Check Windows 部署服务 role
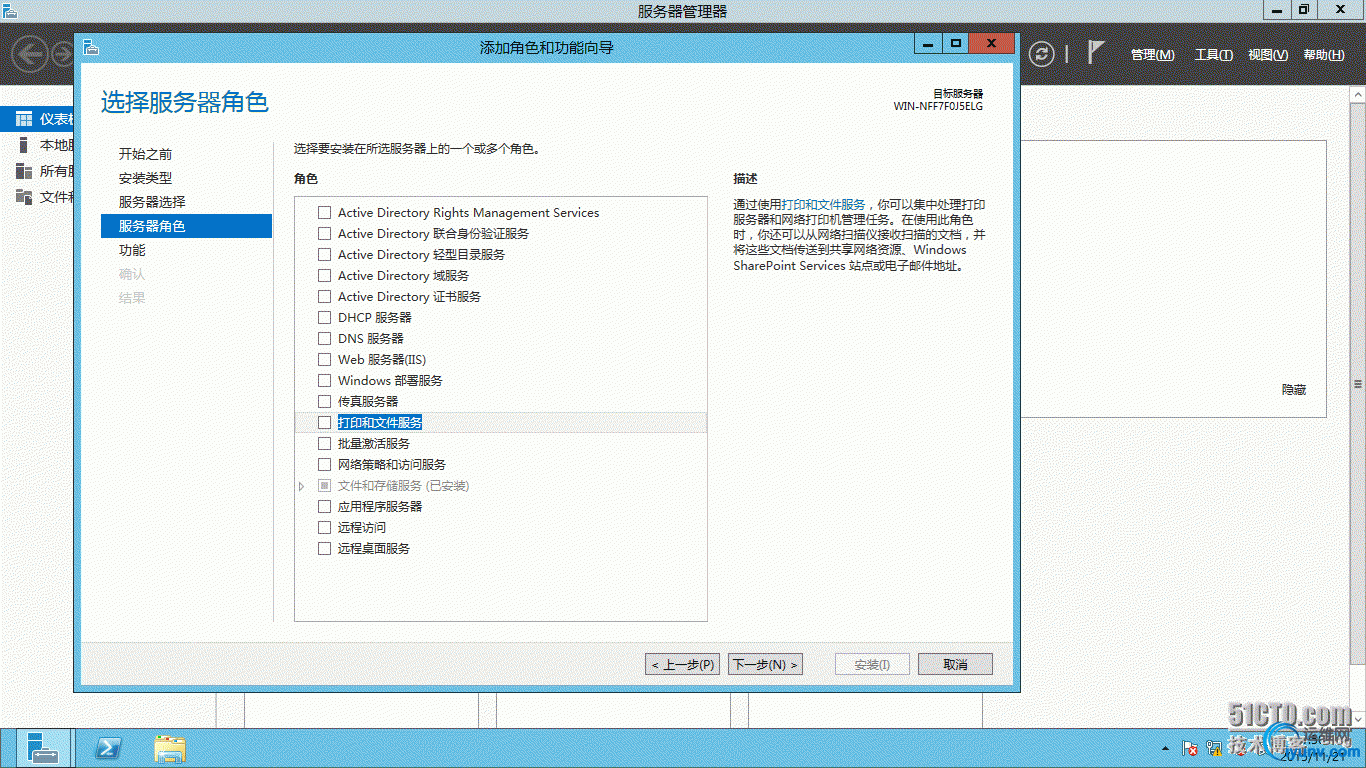1366x768 pixels. (x=324, y=380)
